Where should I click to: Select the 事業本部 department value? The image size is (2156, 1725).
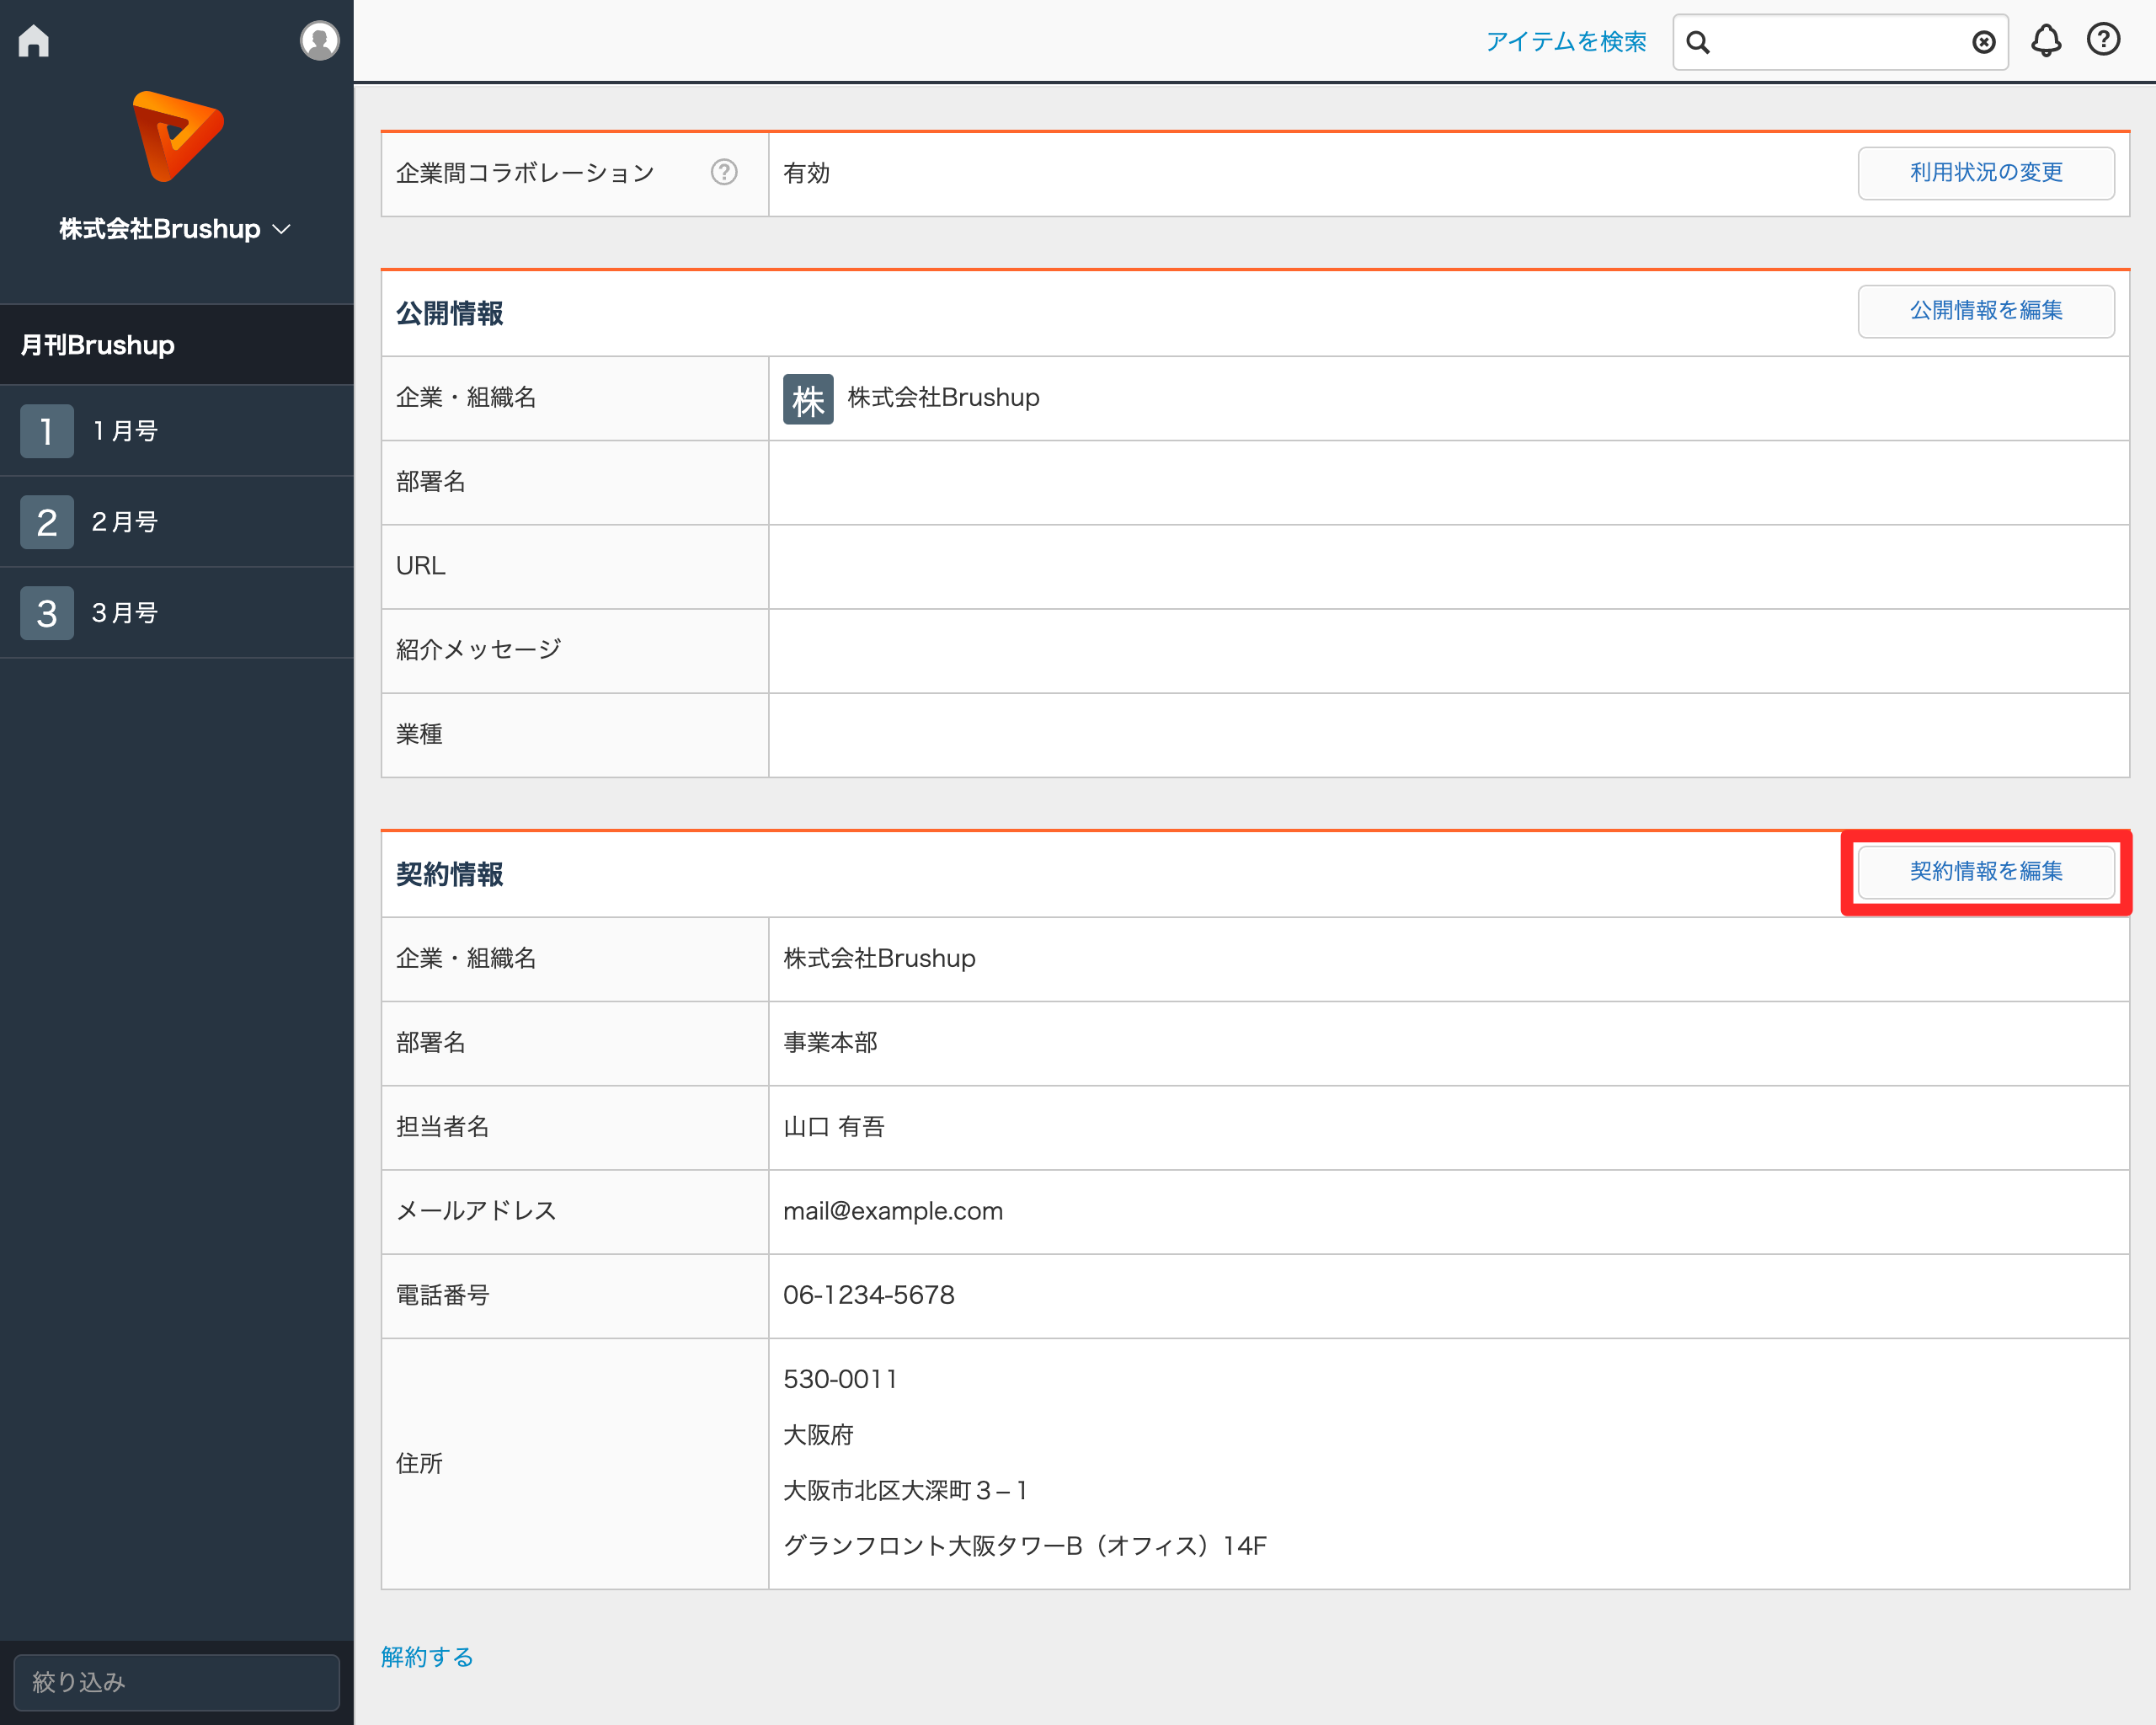[x=830, y=1043]
